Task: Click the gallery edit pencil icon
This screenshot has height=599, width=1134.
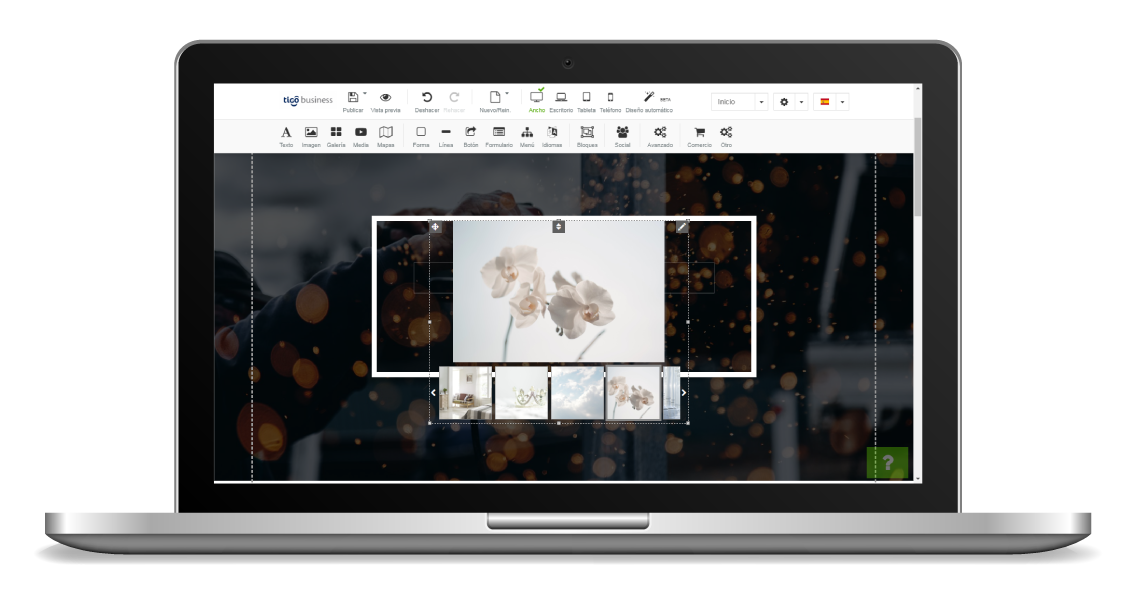Action: coord(681,227)
